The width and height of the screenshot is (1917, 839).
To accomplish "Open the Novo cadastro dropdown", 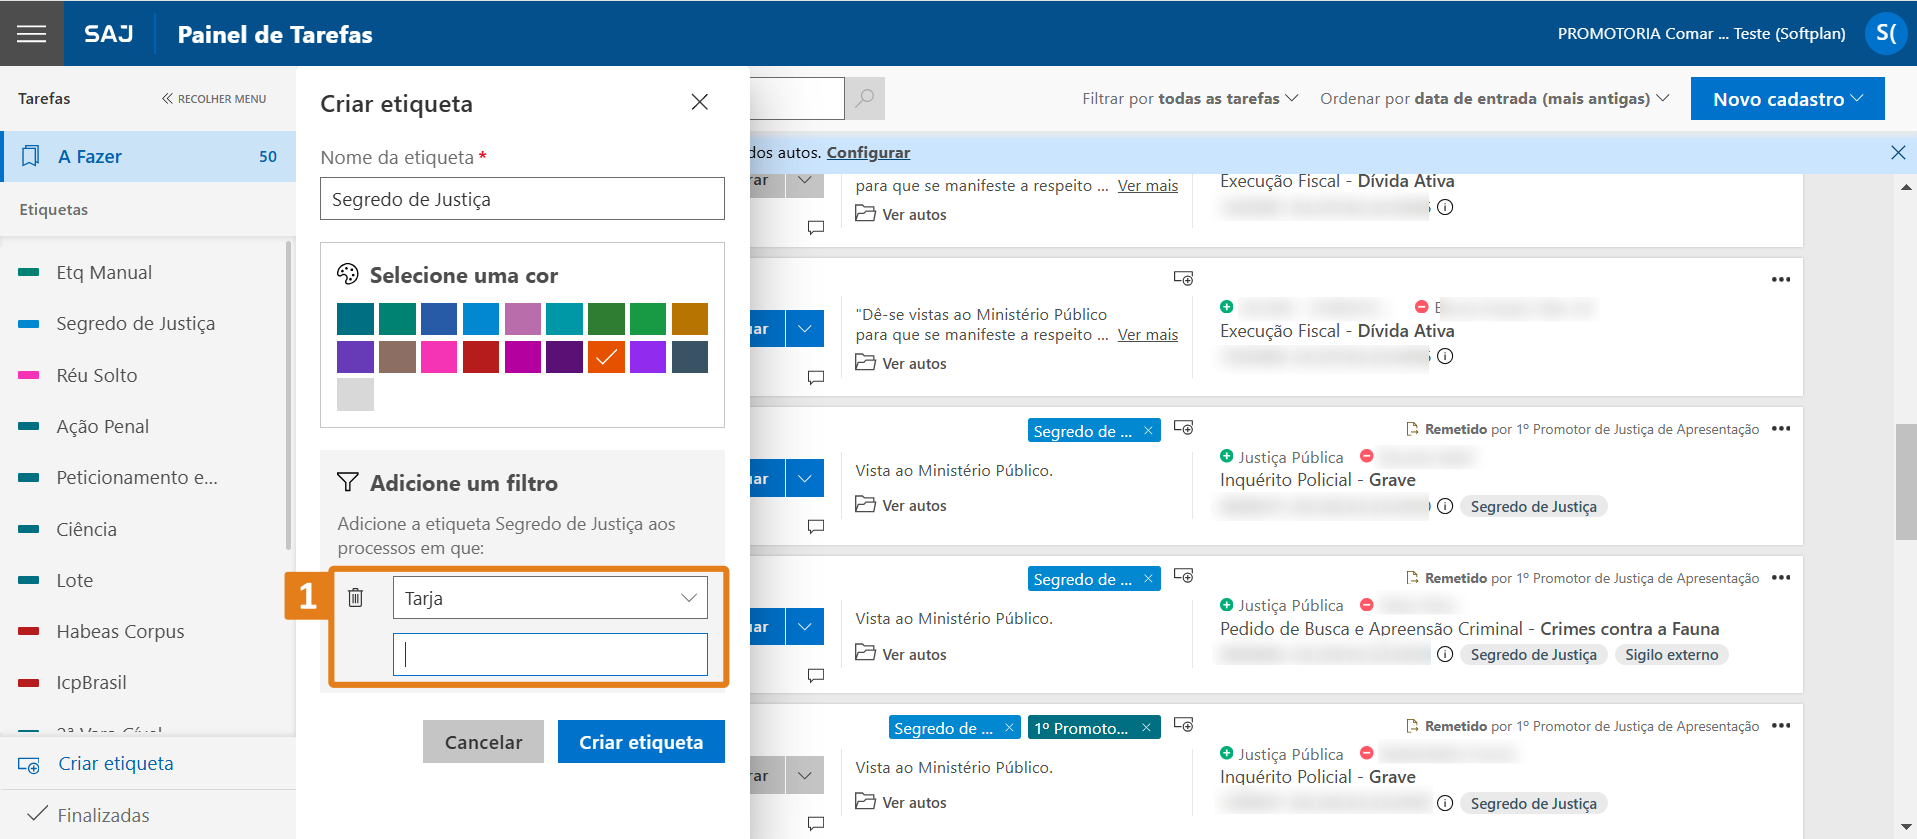I will point(1787,99).
